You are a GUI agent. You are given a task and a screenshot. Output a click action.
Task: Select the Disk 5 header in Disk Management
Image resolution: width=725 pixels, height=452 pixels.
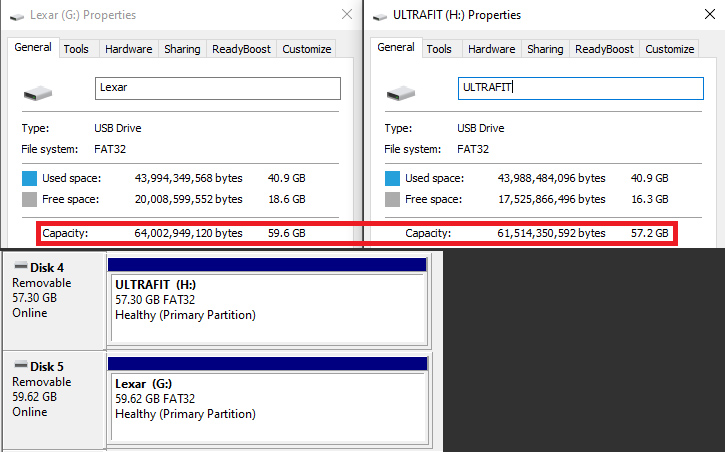pyautogui.click(x=55, y=400)
